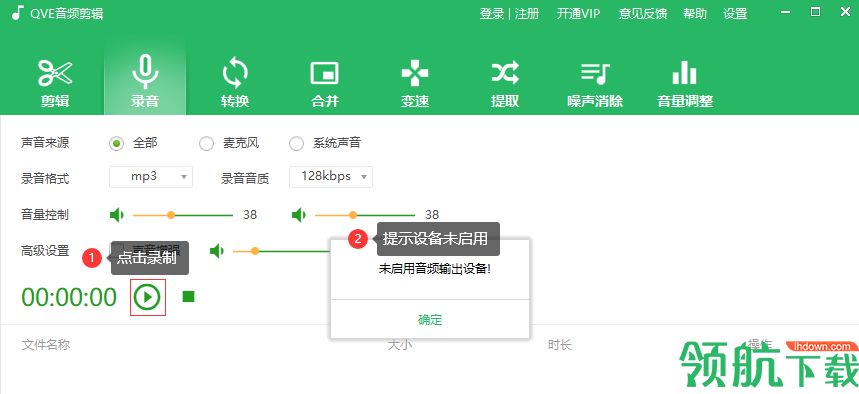
Task: Mute the second volume speaker icon
Action: 299,215
